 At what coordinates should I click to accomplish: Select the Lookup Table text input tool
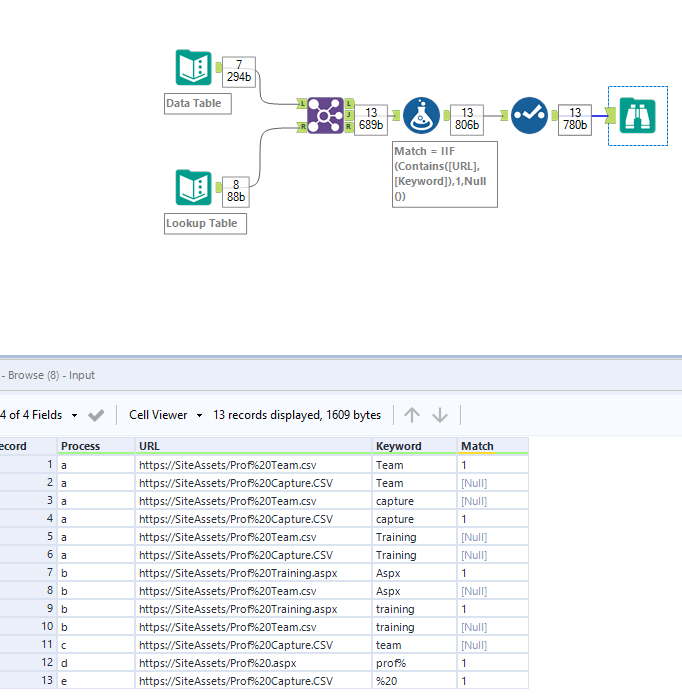(x=191, y=188)
